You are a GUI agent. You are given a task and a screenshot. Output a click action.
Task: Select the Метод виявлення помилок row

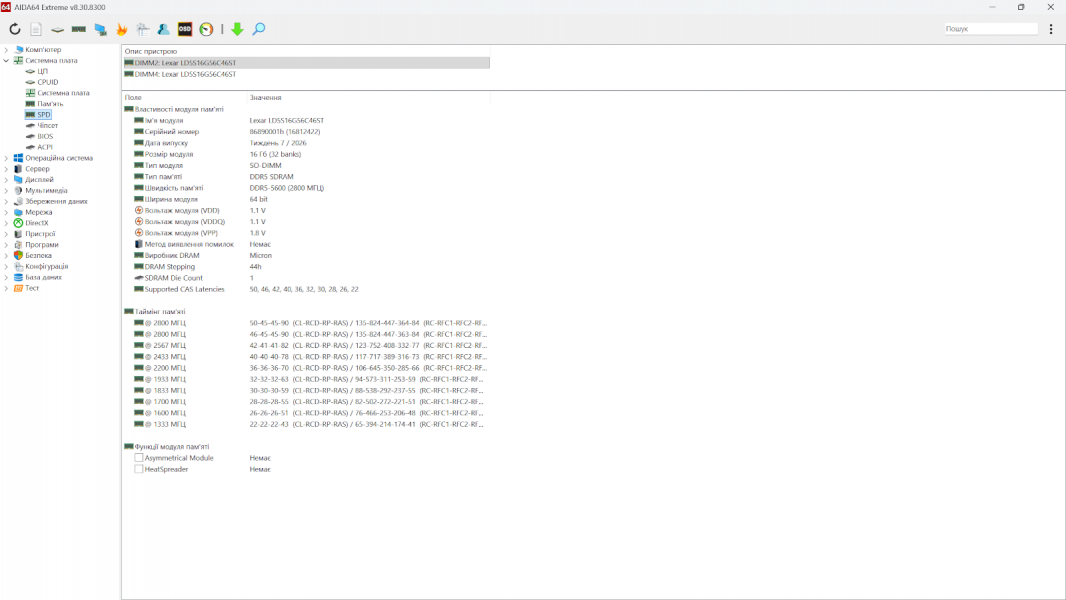click(306, 244)
